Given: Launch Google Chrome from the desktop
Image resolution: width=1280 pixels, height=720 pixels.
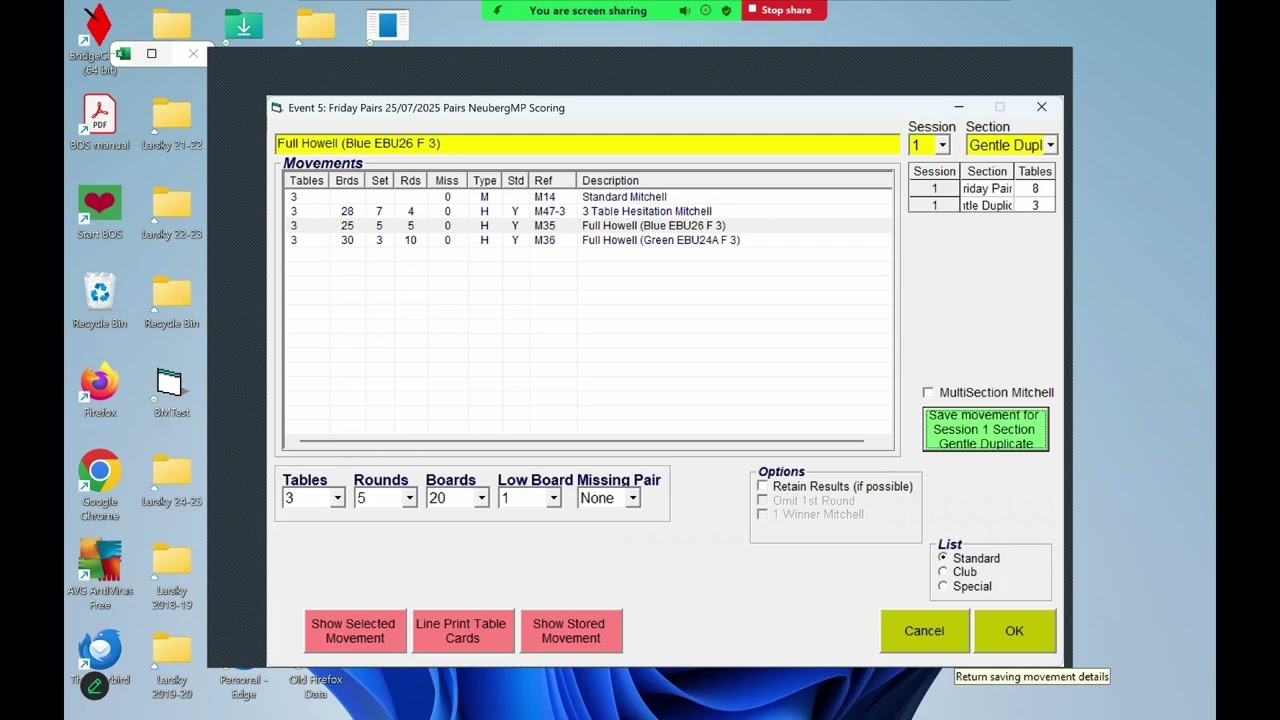Looking at the screenshot, I should pyautogui.click(x=100, y=485).
